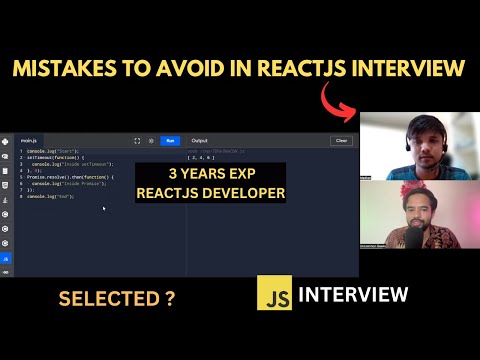The width and height of the screenshot is (480, 360).
Task: Click the top webcam feed with headset
Action: (x=420, y=146)
